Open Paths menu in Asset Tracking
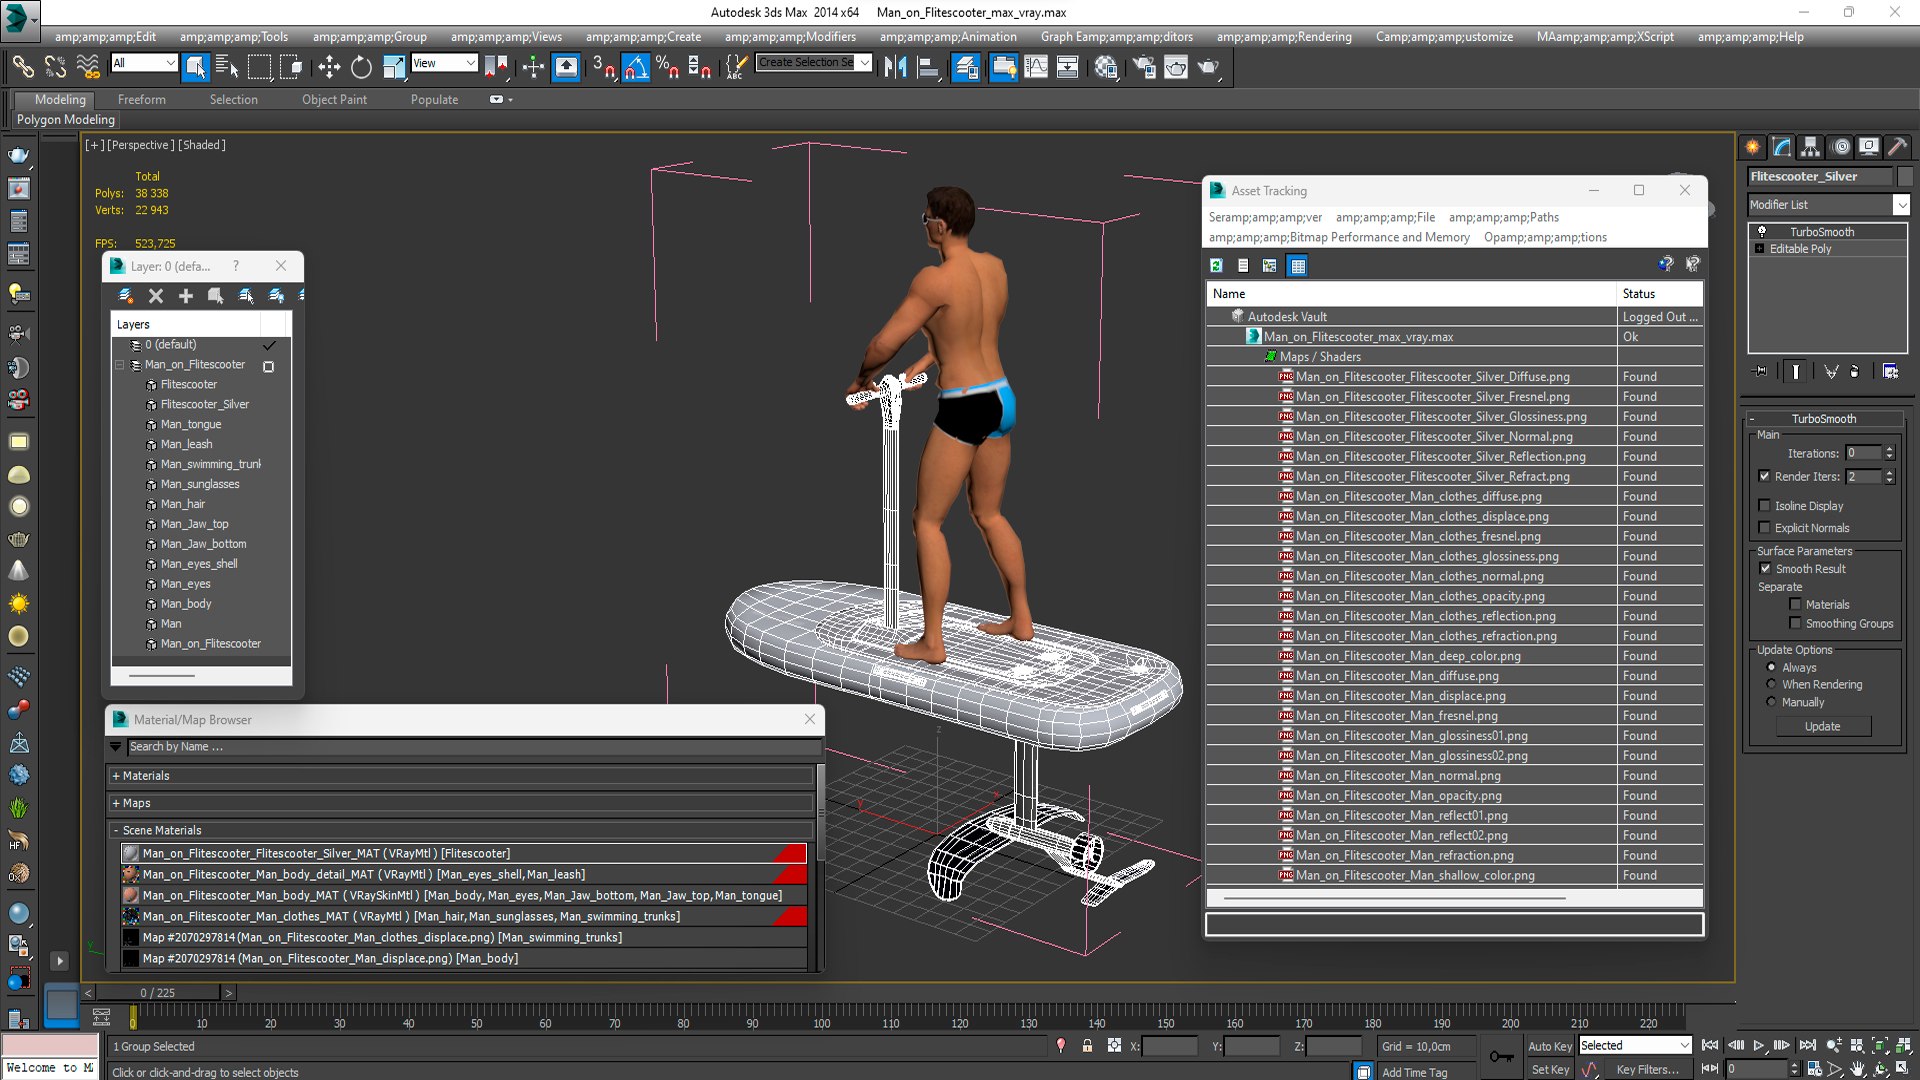 [1503, 218]
